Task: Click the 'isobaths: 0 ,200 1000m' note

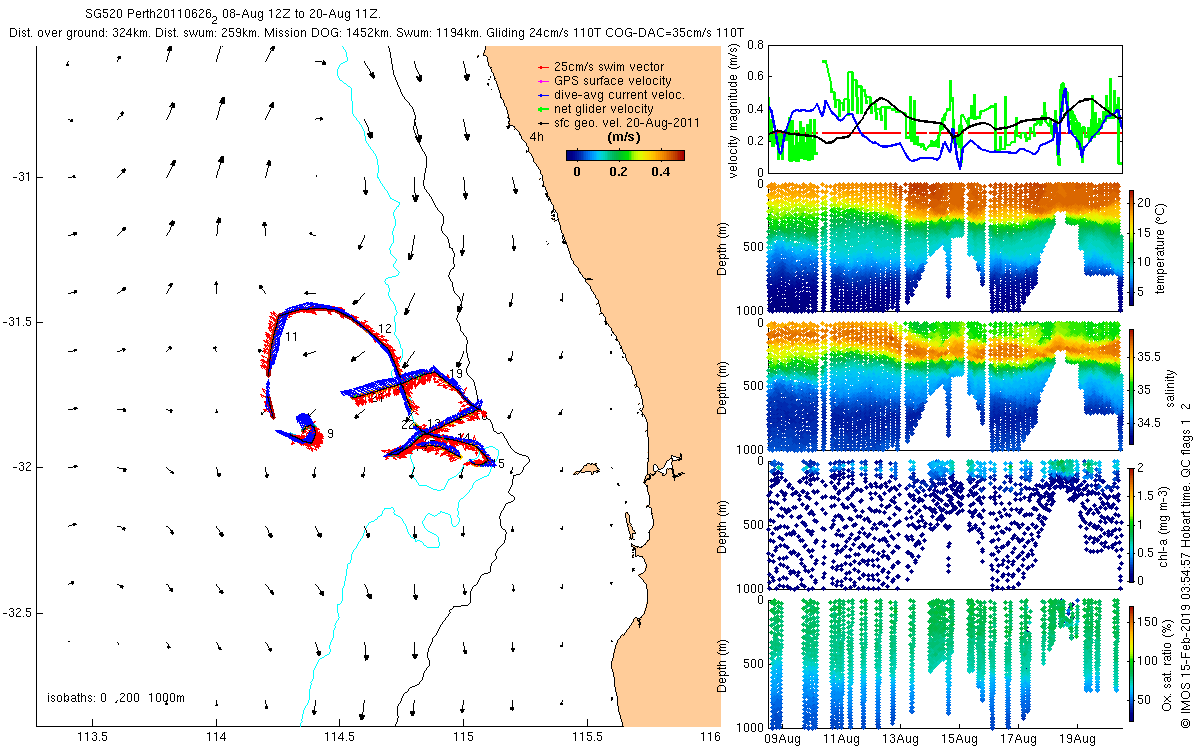Action: click(116, 698)
